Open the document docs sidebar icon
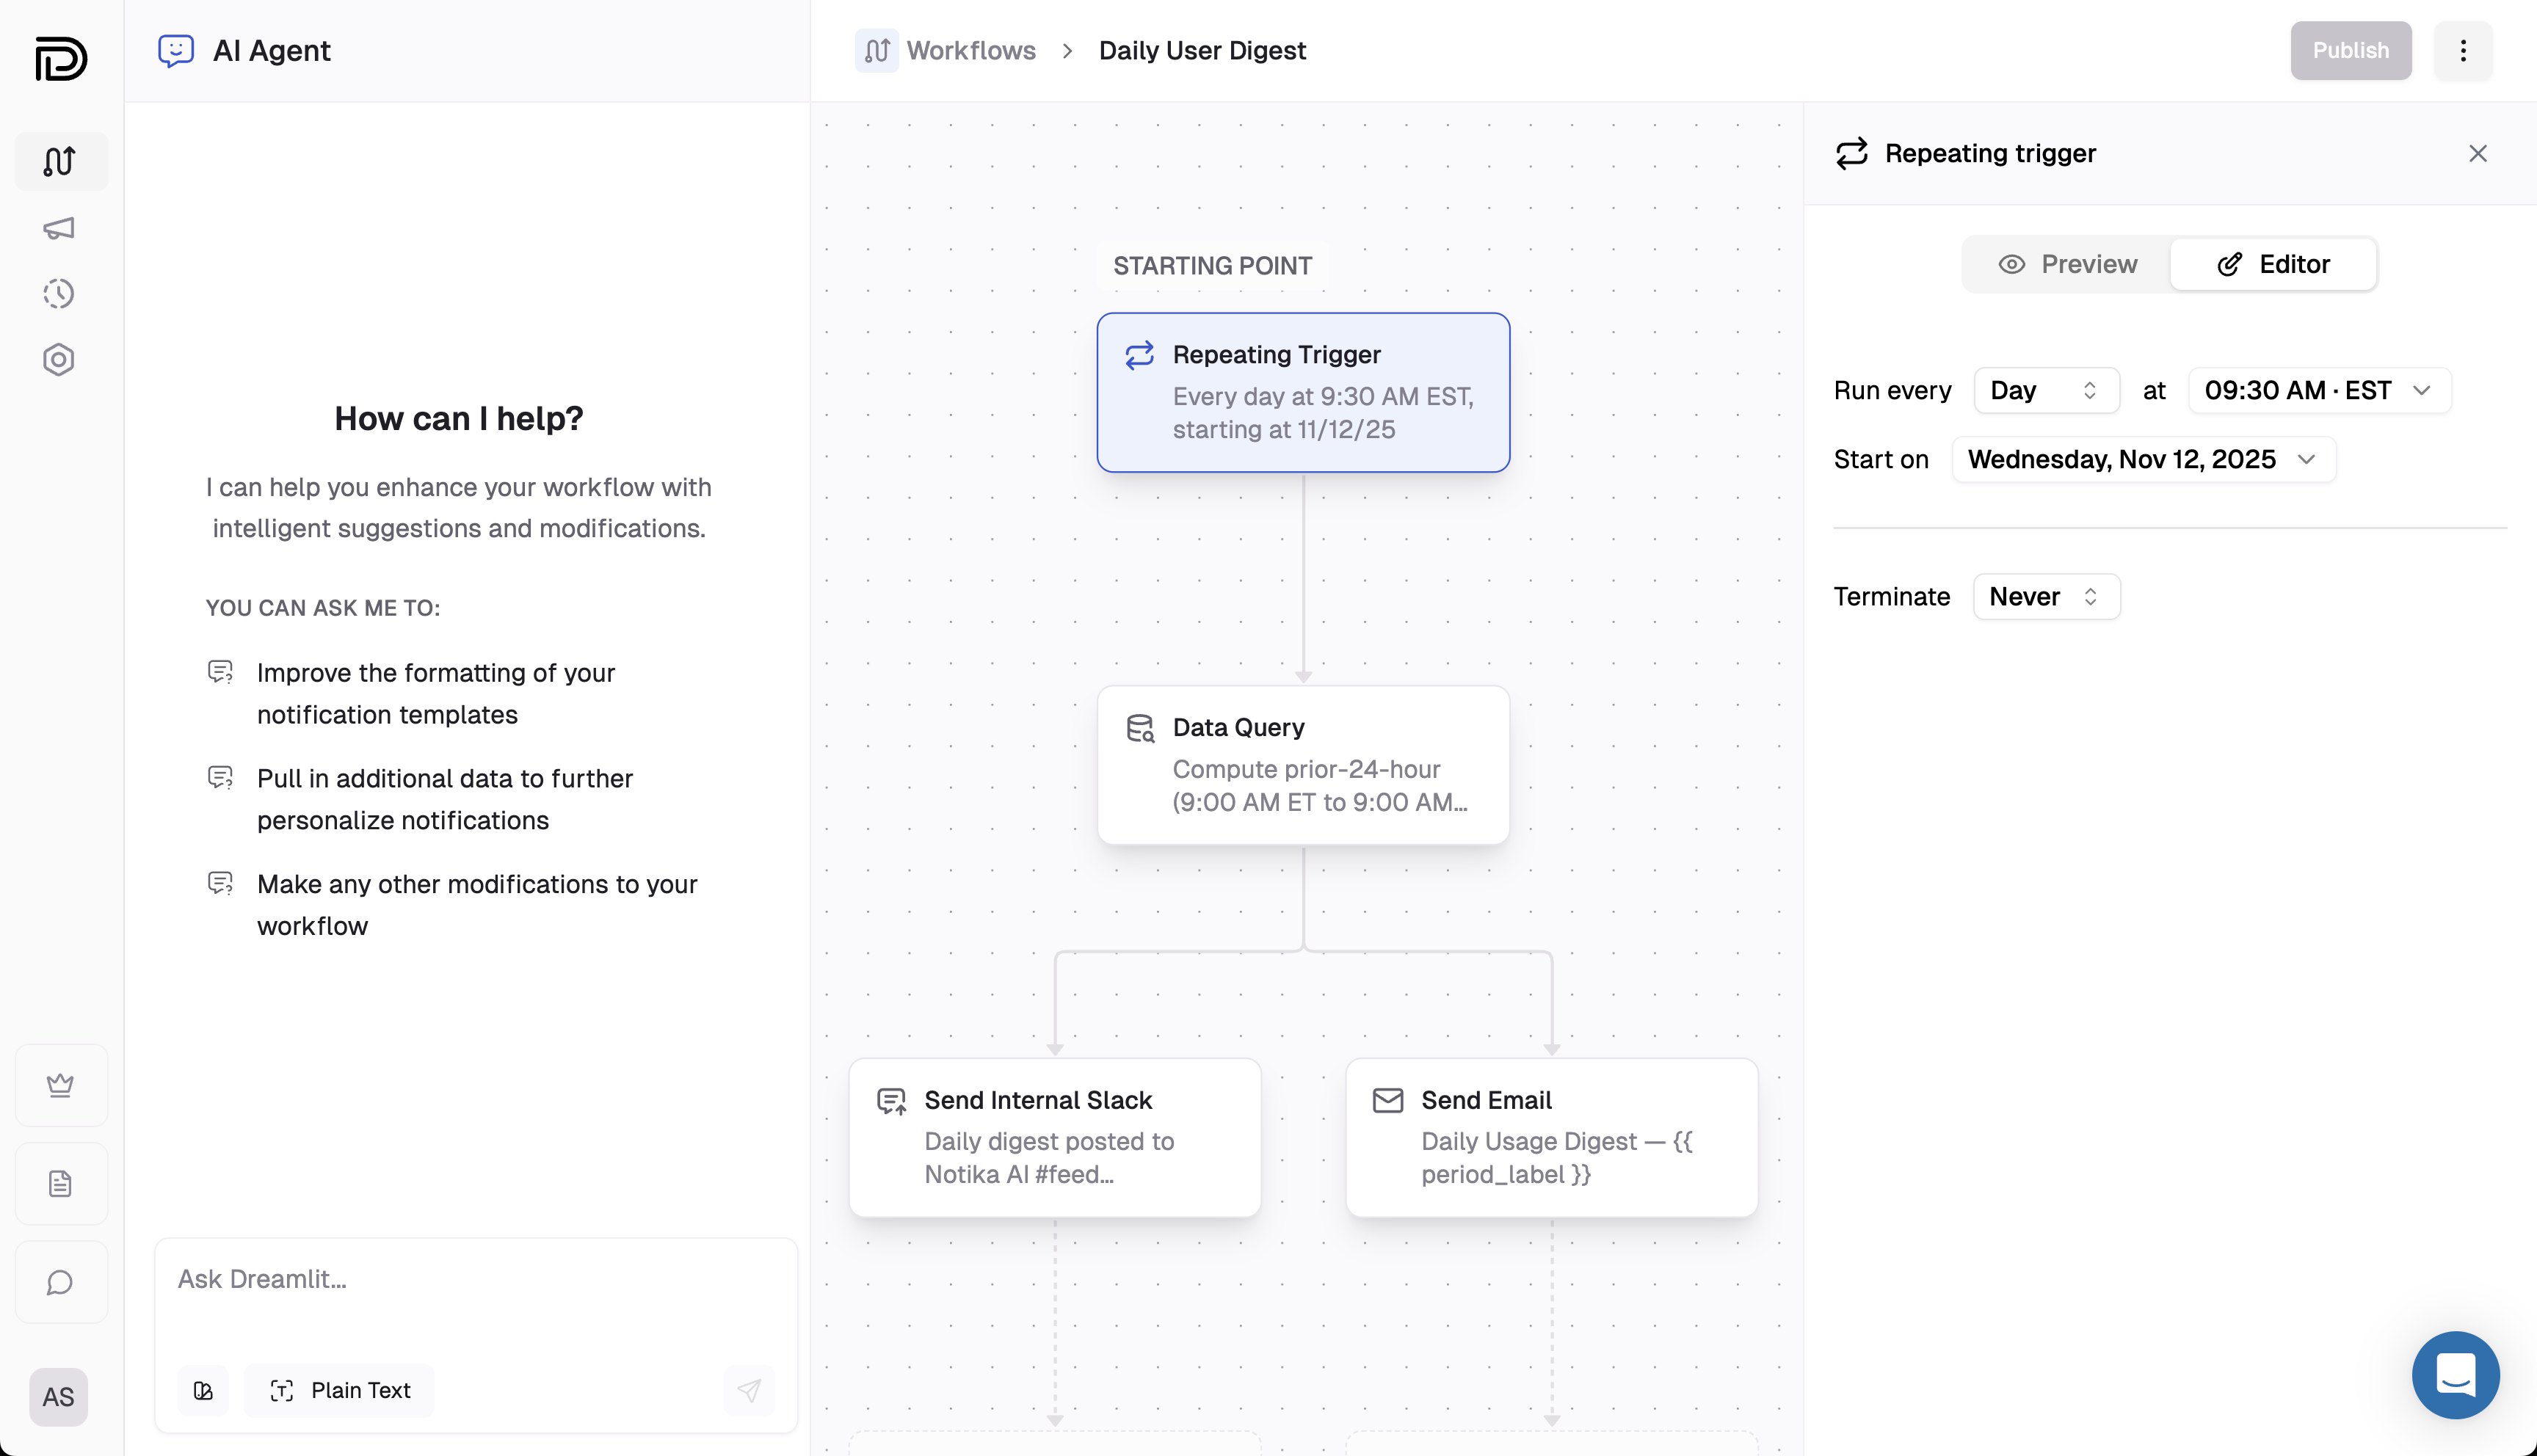The height and width of the screenshot is (1456, 2537). point(61,1184)
